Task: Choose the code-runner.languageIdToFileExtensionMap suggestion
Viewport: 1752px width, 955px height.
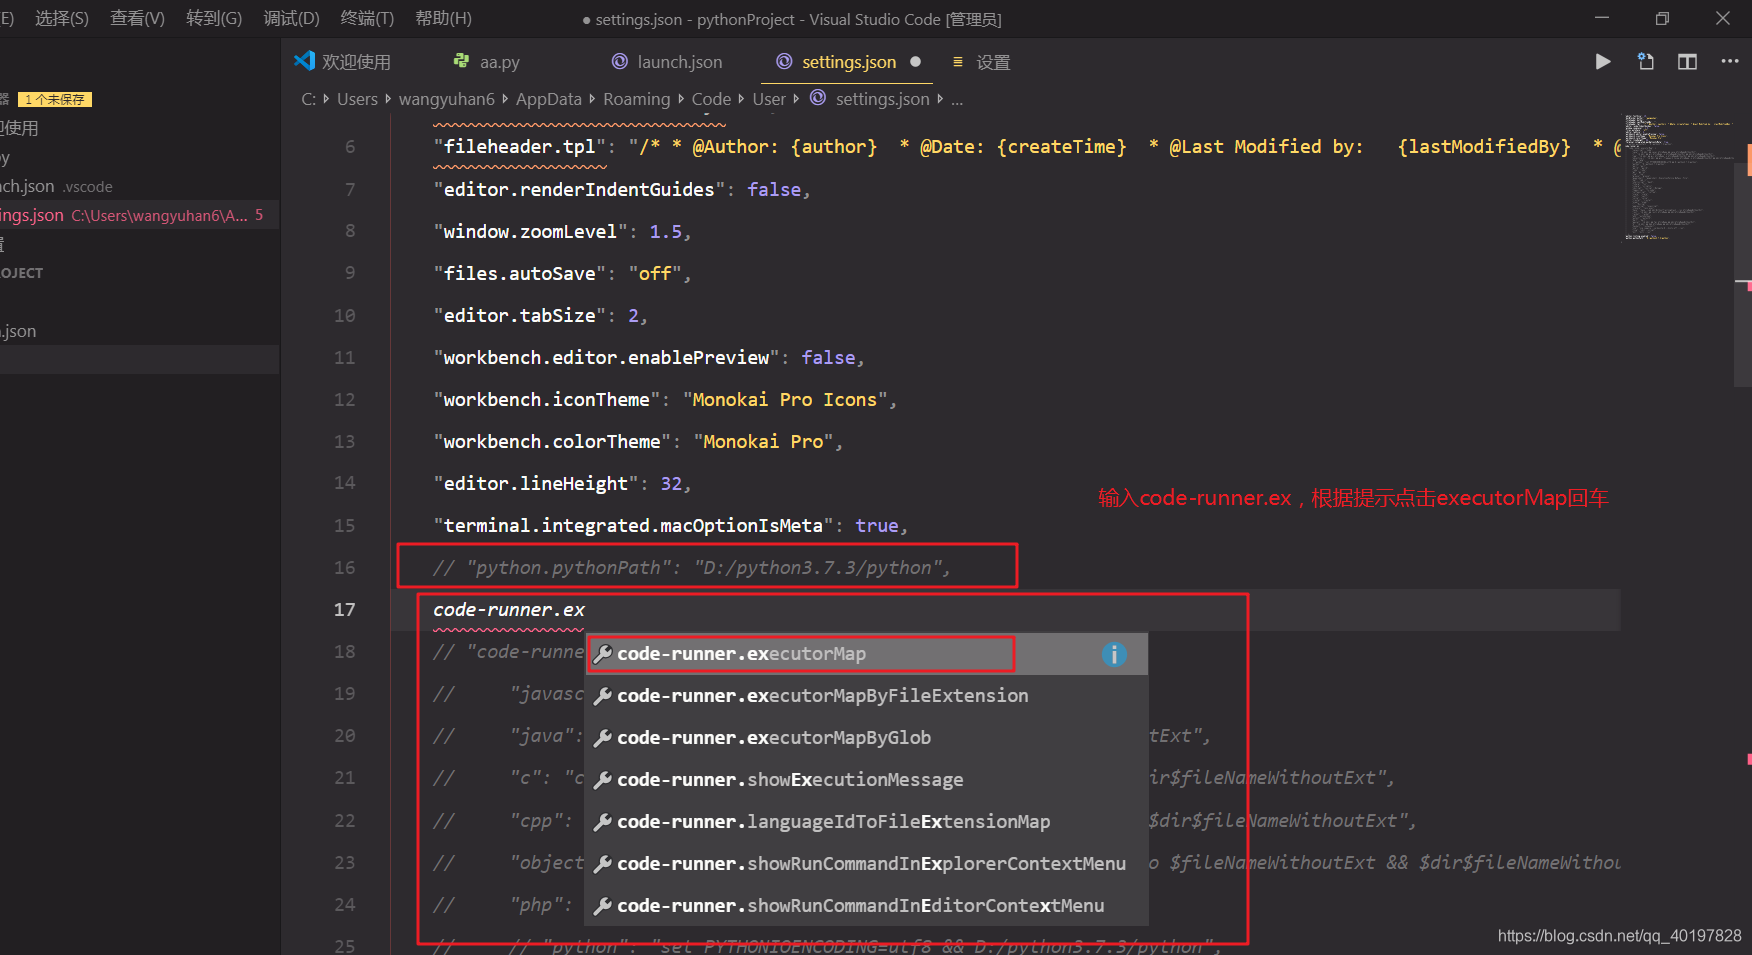Action: (x=866, y=822)
